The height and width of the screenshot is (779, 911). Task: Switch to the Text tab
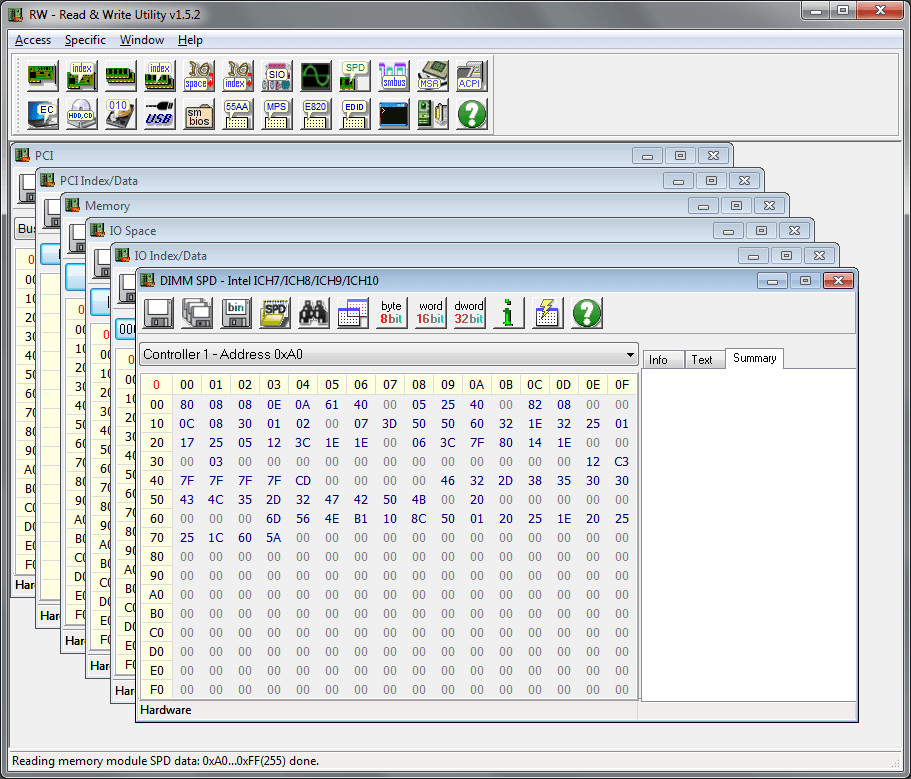pyautogui.click(x=702, y=359)
